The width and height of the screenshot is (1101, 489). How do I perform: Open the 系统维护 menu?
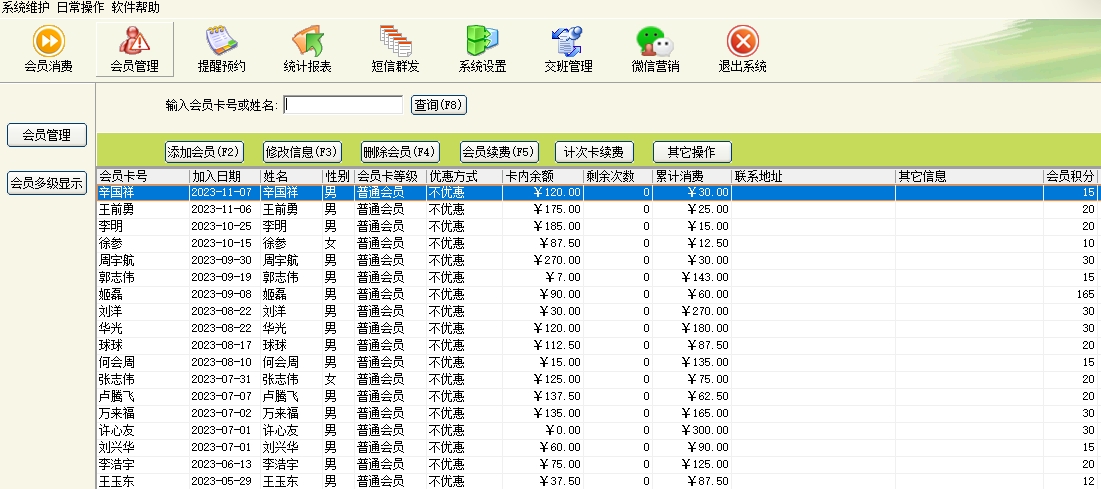coord(26,7)
